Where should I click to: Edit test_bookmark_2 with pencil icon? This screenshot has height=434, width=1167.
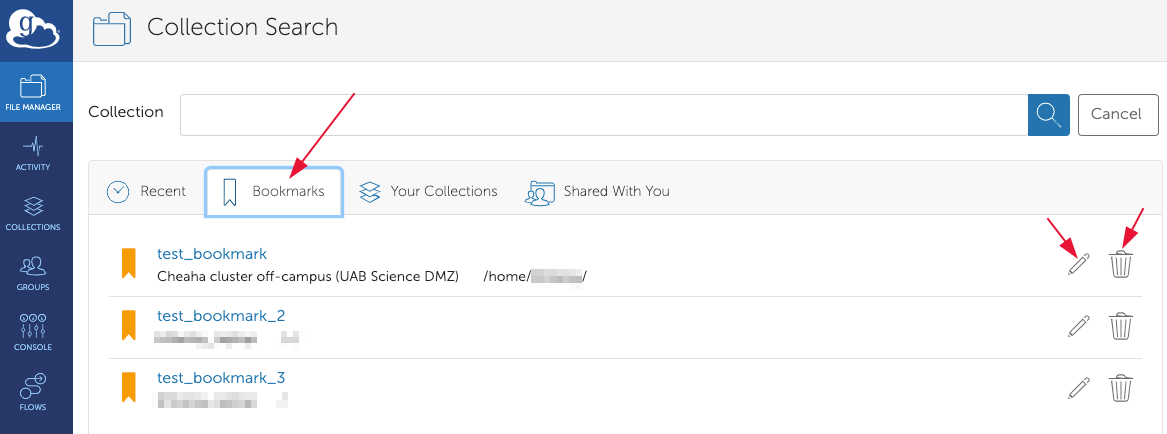tap(1078, 326)
